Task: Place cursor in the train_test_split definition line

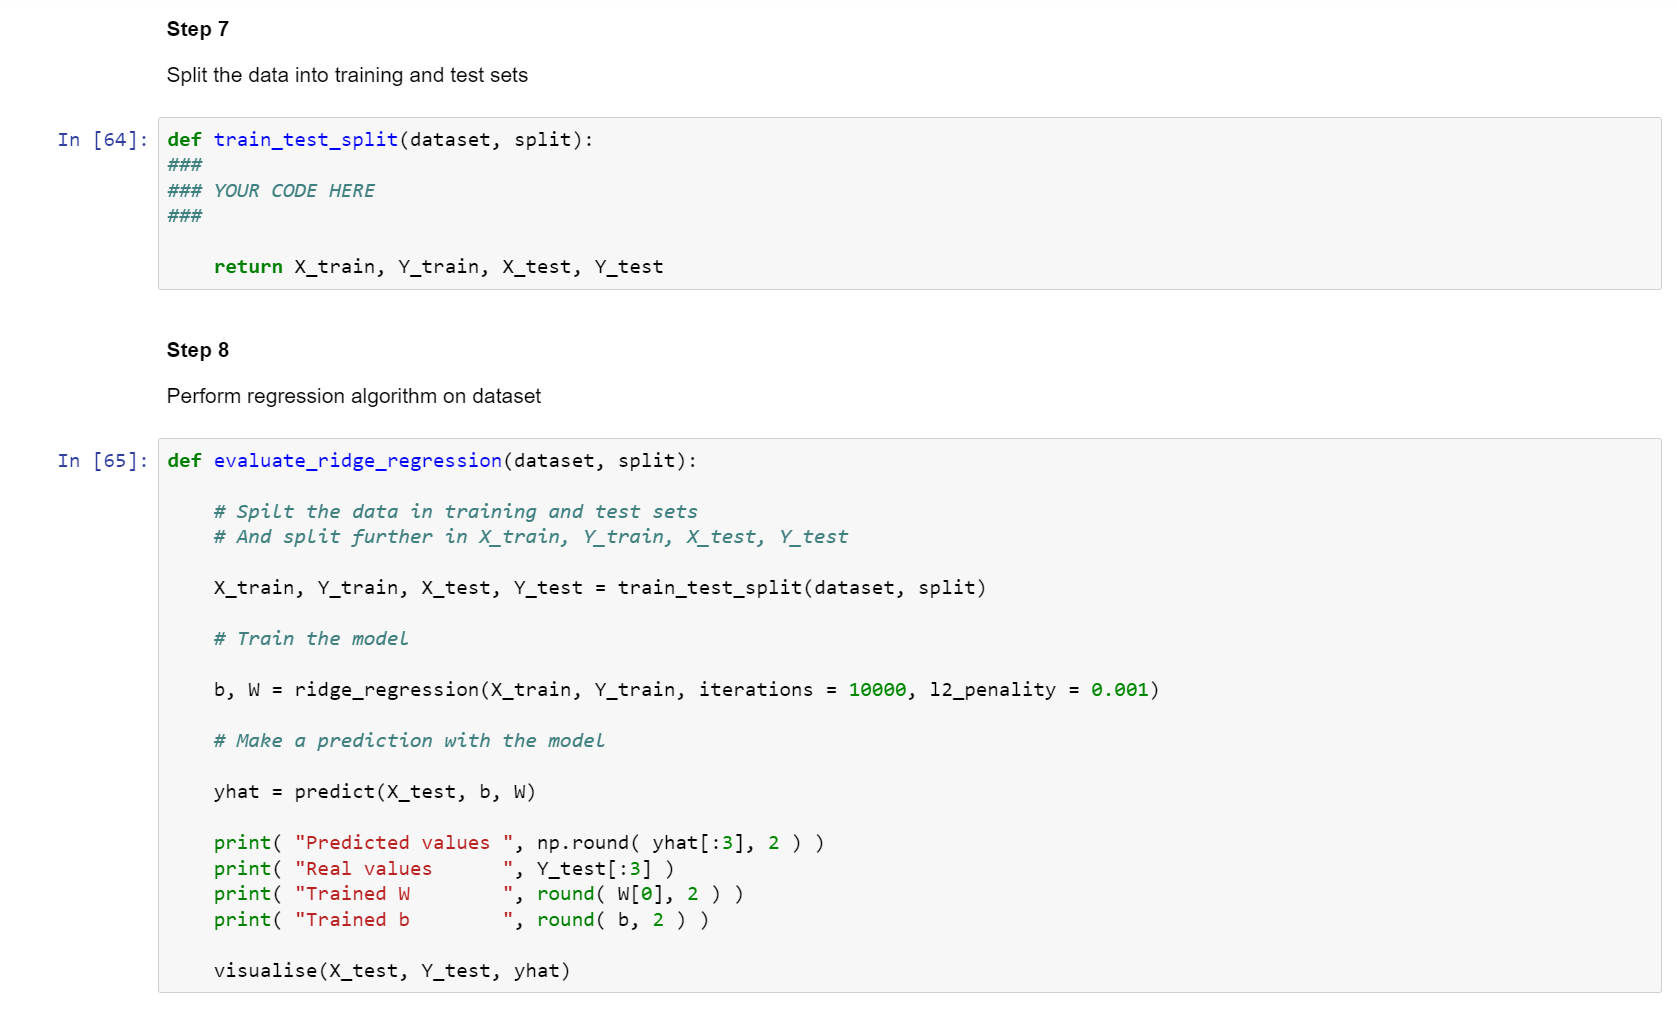Action: pyautogui.click(x=380, y=139)
